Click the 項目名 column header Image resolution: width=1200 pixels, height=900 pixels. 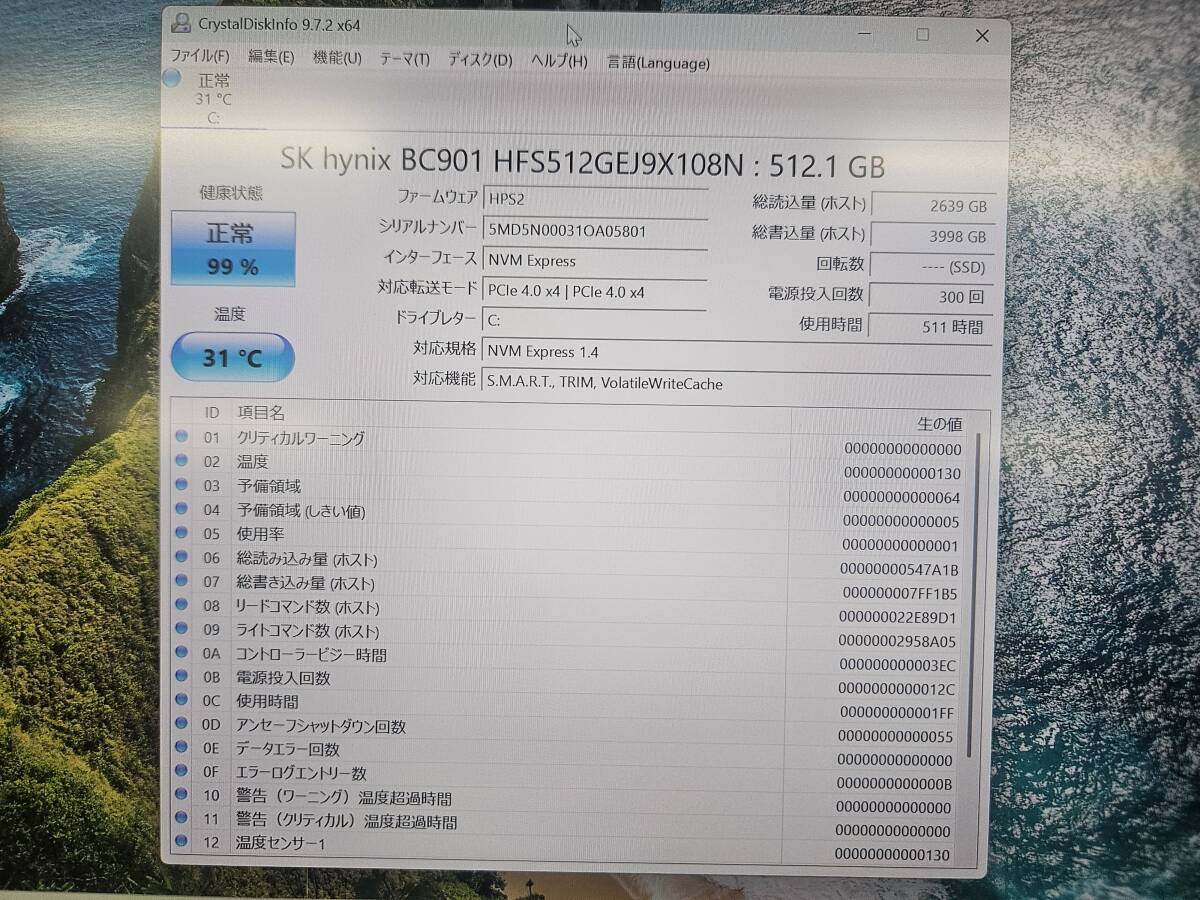click(260, 412)
